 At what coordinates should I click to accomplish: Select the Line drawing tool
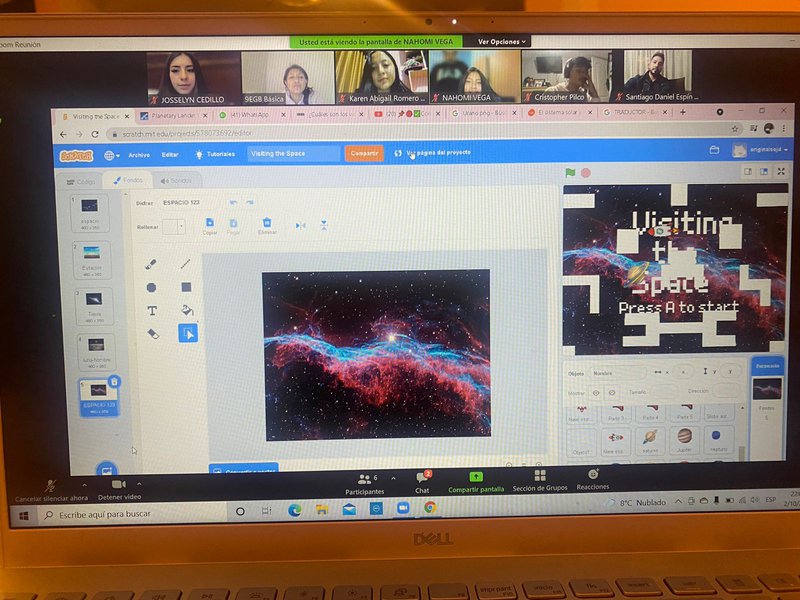click(x=186, y=264)
